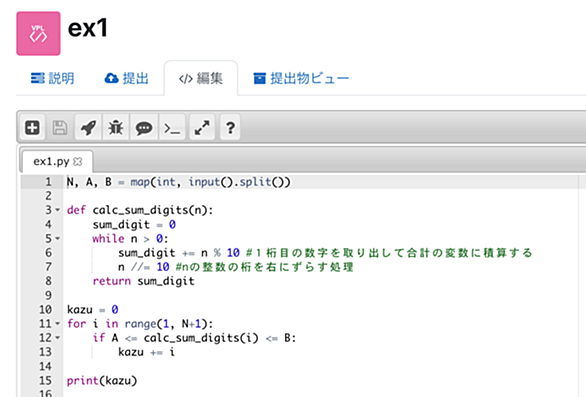Click the speech bubble comments icon
The height and width of the screenshot is (397, 586).
pos(144,127)
